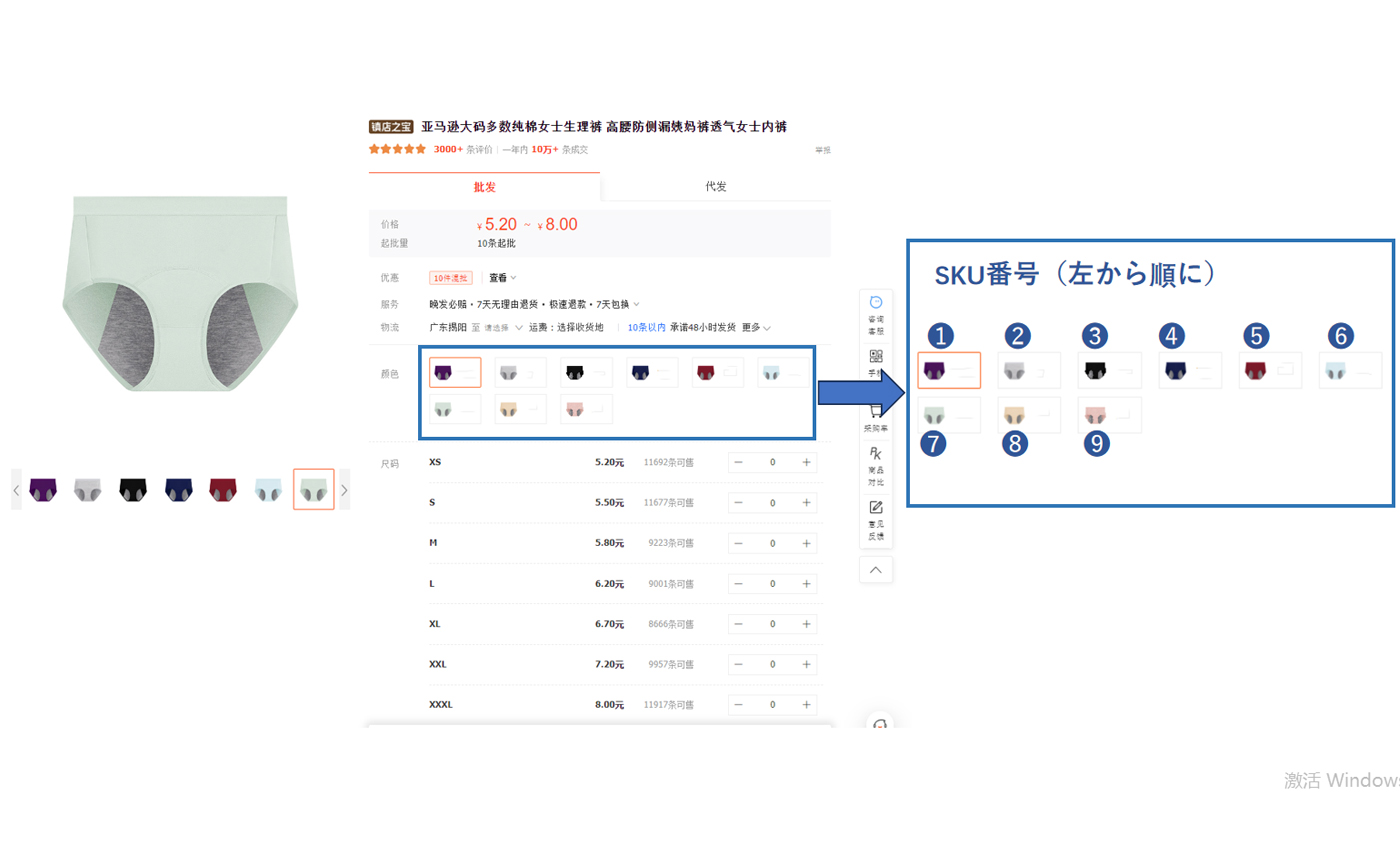1400x860 pixels.
Task: Select the dark red thumbnail below main image
Action: 223,489
